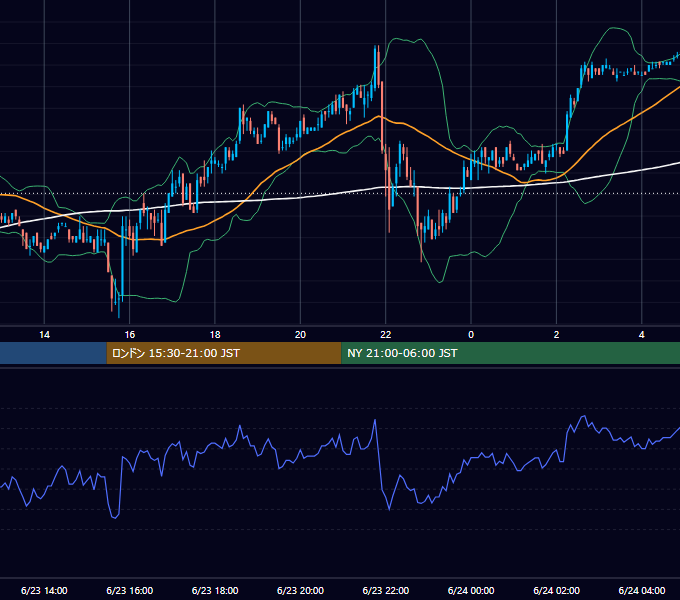Click the 6/23 14:00 time label
The image size is (680, 600).
coord(44,590)
